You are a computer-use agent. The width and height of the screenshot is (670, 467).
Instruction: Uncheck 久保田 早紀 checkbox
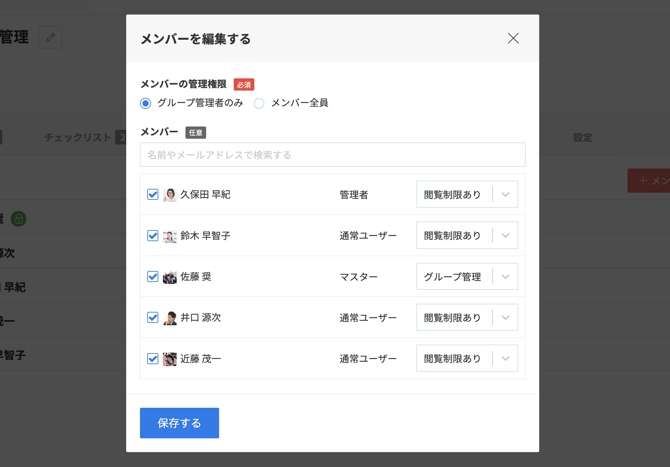(153, 194)
